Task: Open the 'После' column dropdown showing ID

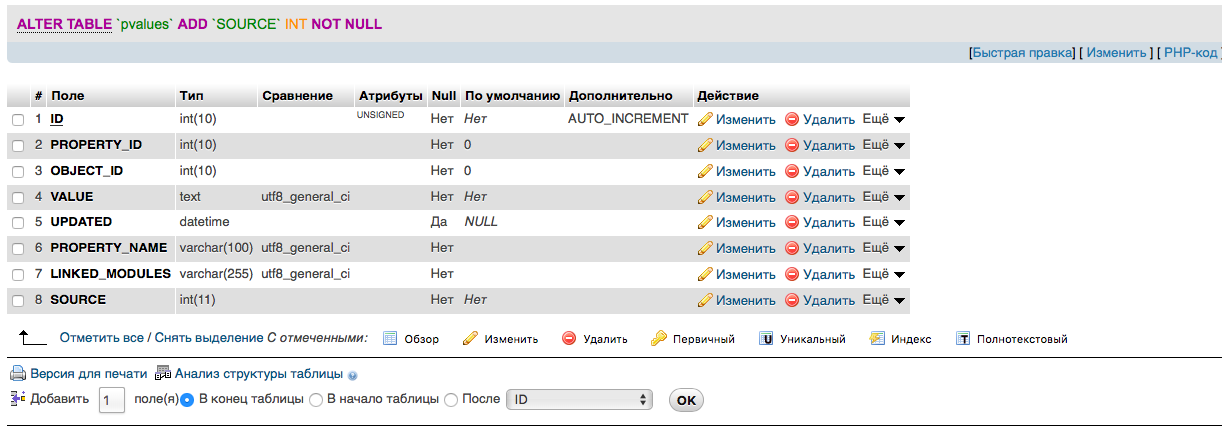Action: [579, 400]
